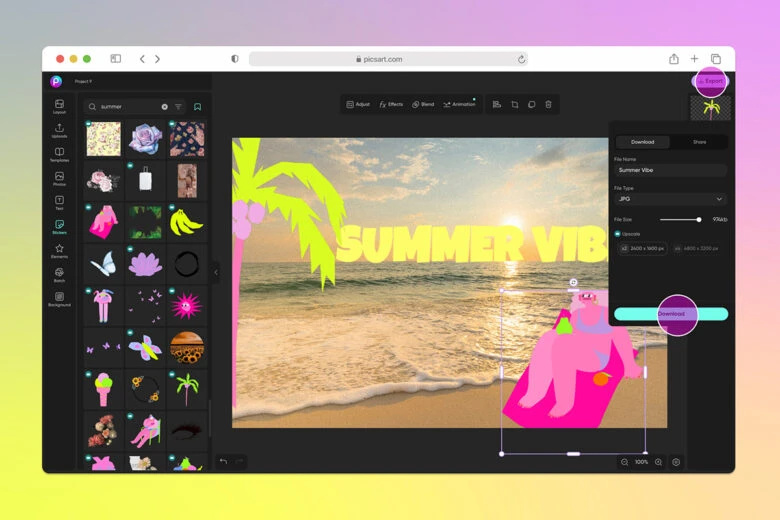This screenshot has height=520, width=780.
Task: Click the crop icon in top toolbar
Action: pyautogui.click(x=514, y=104)
